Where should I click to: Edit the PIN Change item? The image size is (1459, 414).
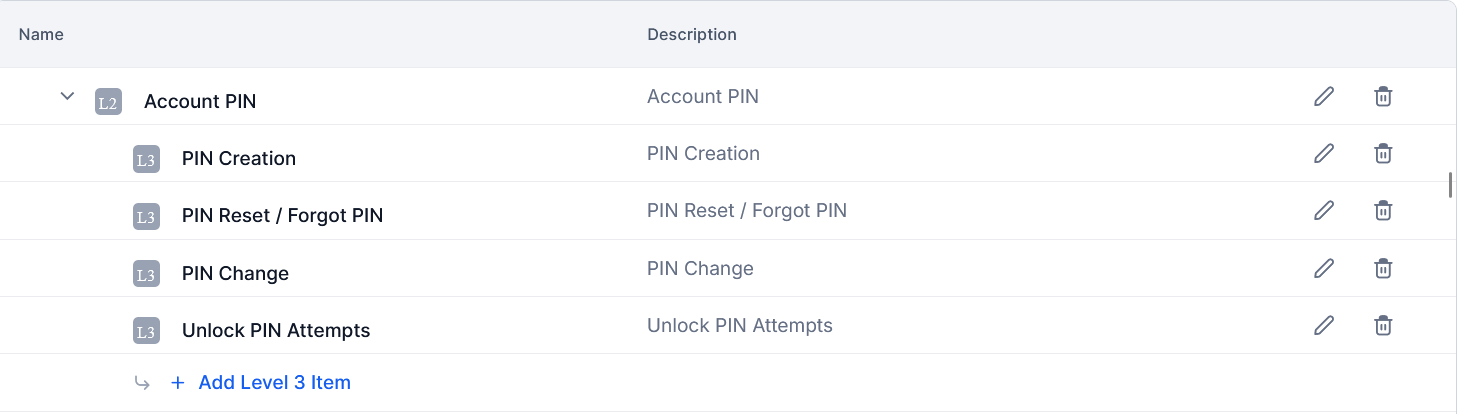pyautogui.click(x=1324, y=268)
